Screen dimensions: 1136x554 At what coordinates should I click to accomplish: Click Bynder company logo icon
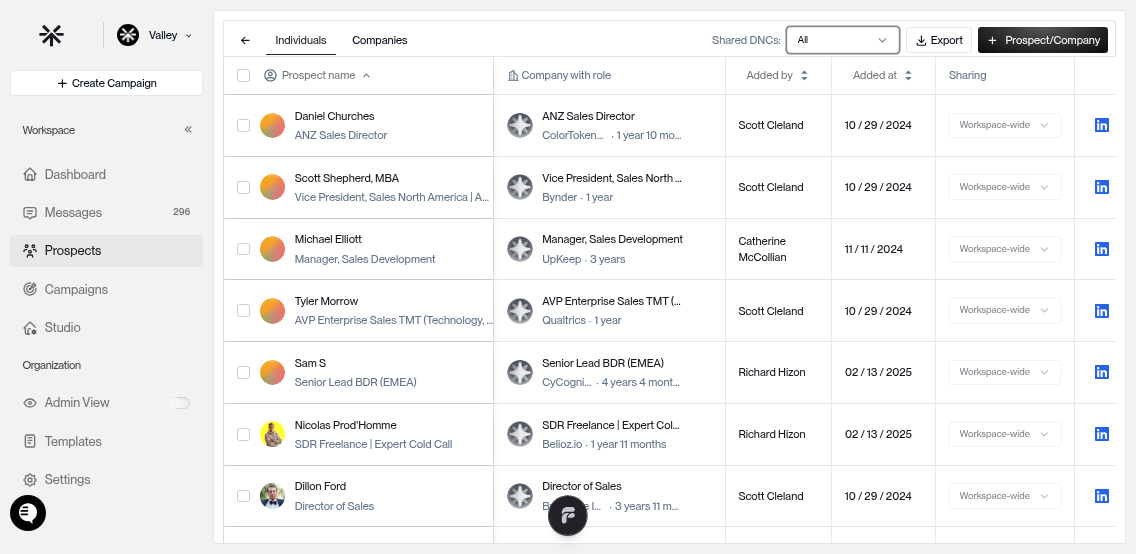tap(519, 187)
